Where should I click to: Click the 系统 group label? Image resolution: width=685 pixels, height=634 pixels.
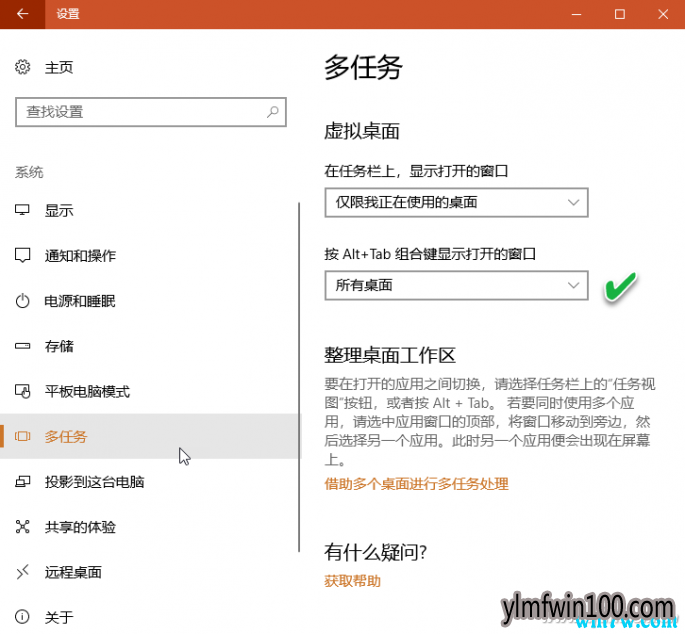pos(29,172)
